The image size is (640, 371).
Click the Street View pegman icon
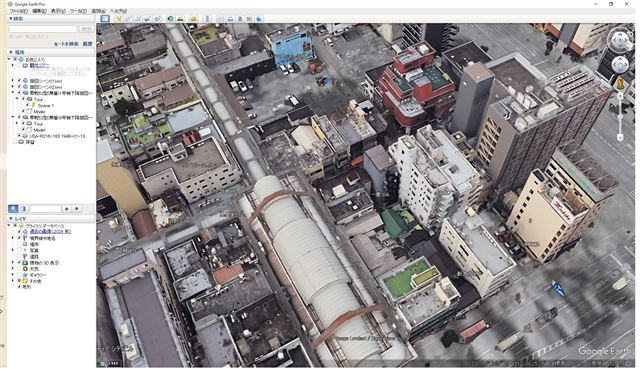pos(620,84)
